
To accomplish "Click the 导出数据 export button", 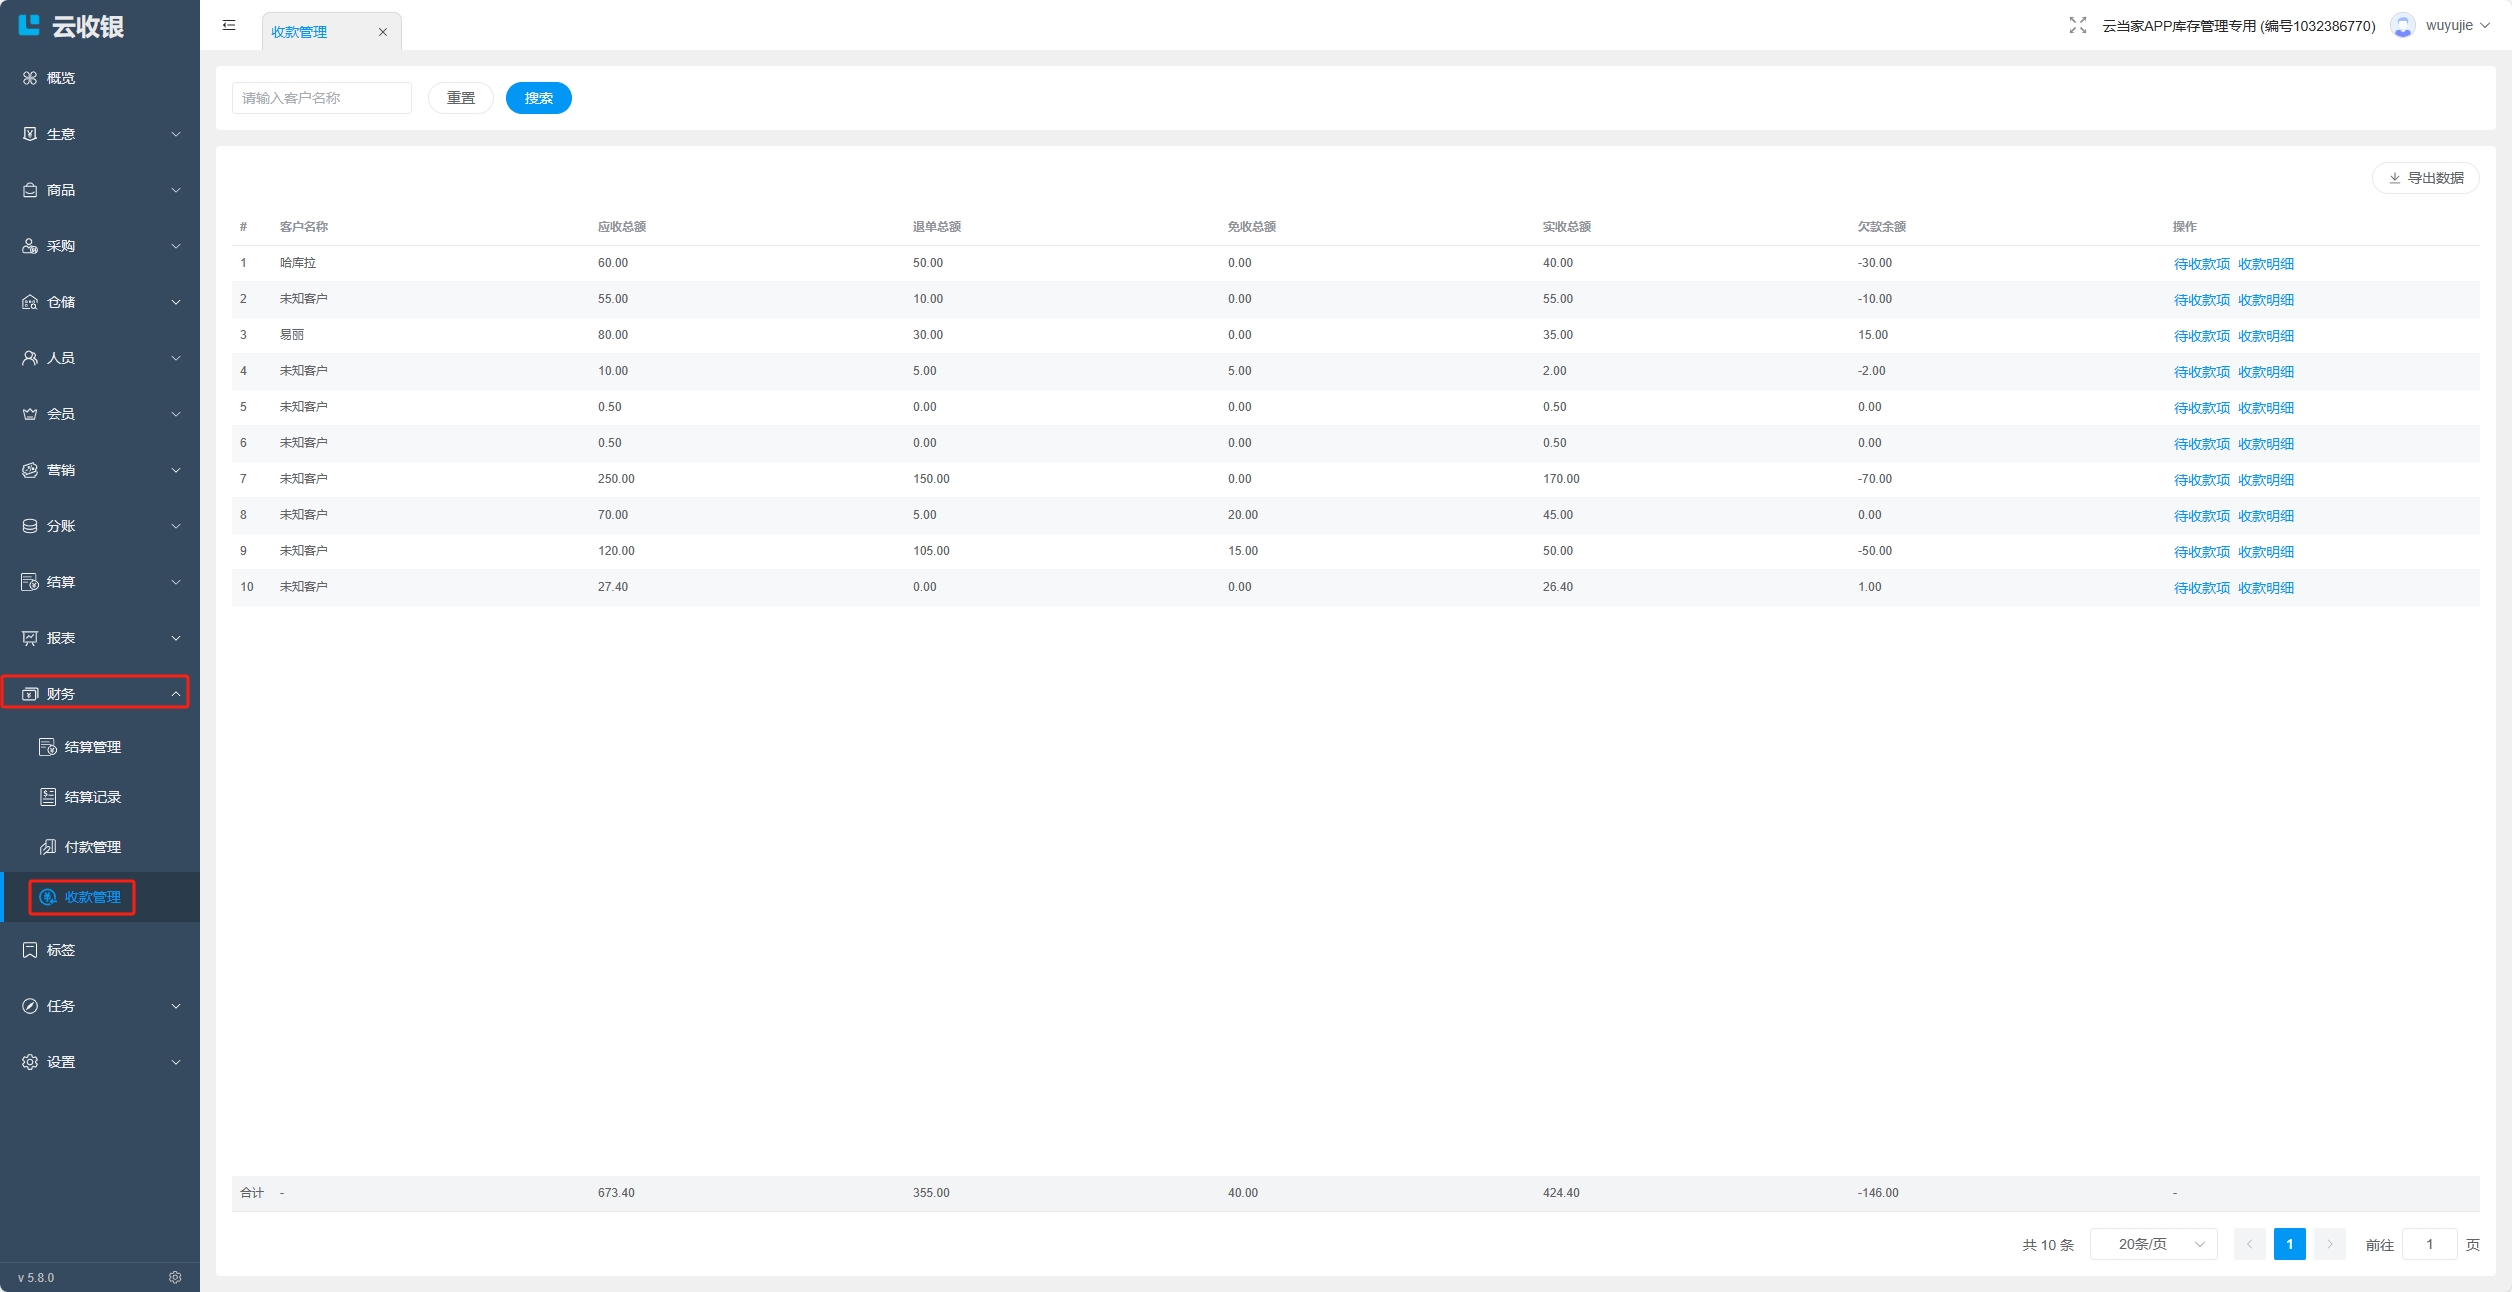I will pos(2425,178).
